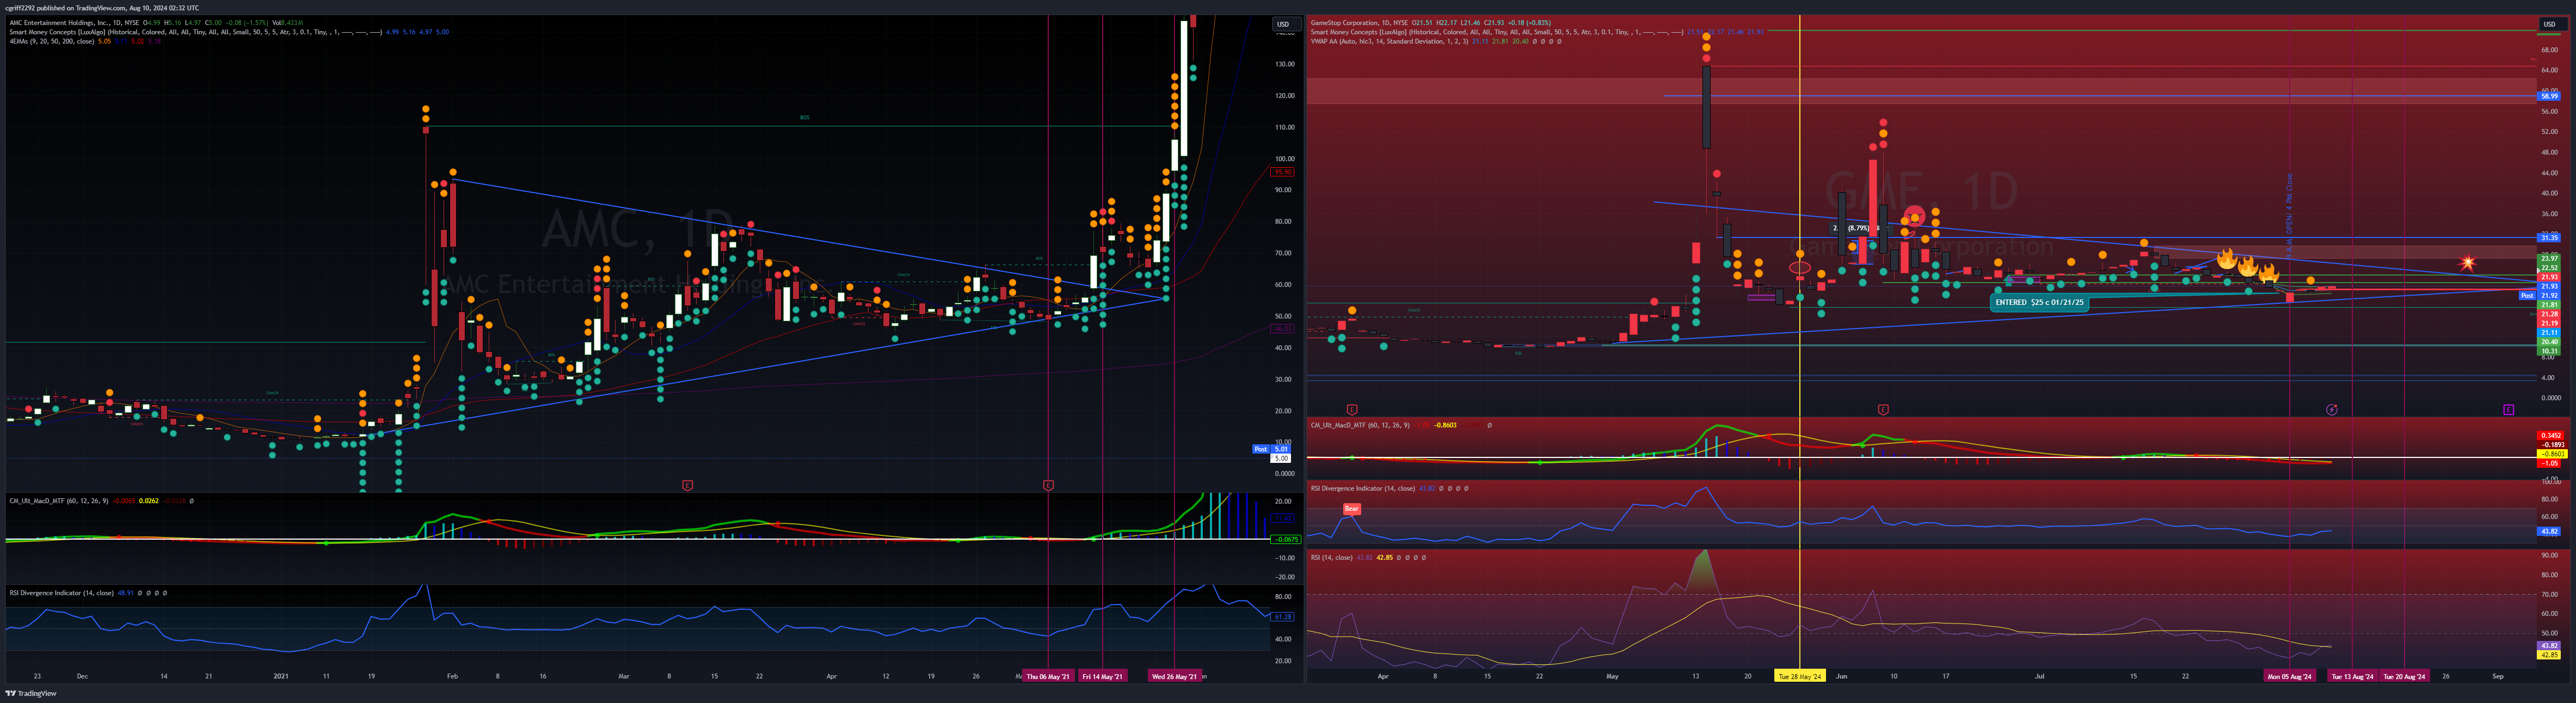The width and height of the screenshot is (2576, 703).
Task: Click the April earnings E icon on GameStop chart
Action: (x=1352, y=409)
